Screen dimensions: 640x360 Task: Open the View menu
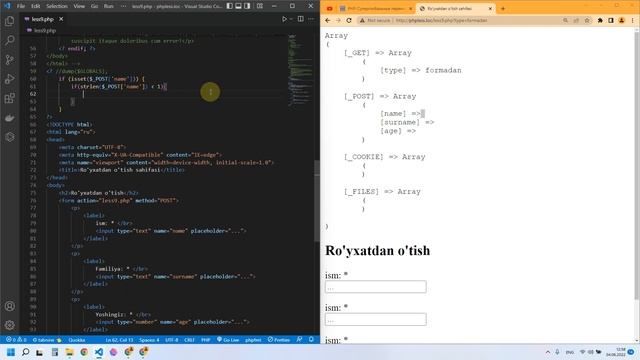[79, 6]
